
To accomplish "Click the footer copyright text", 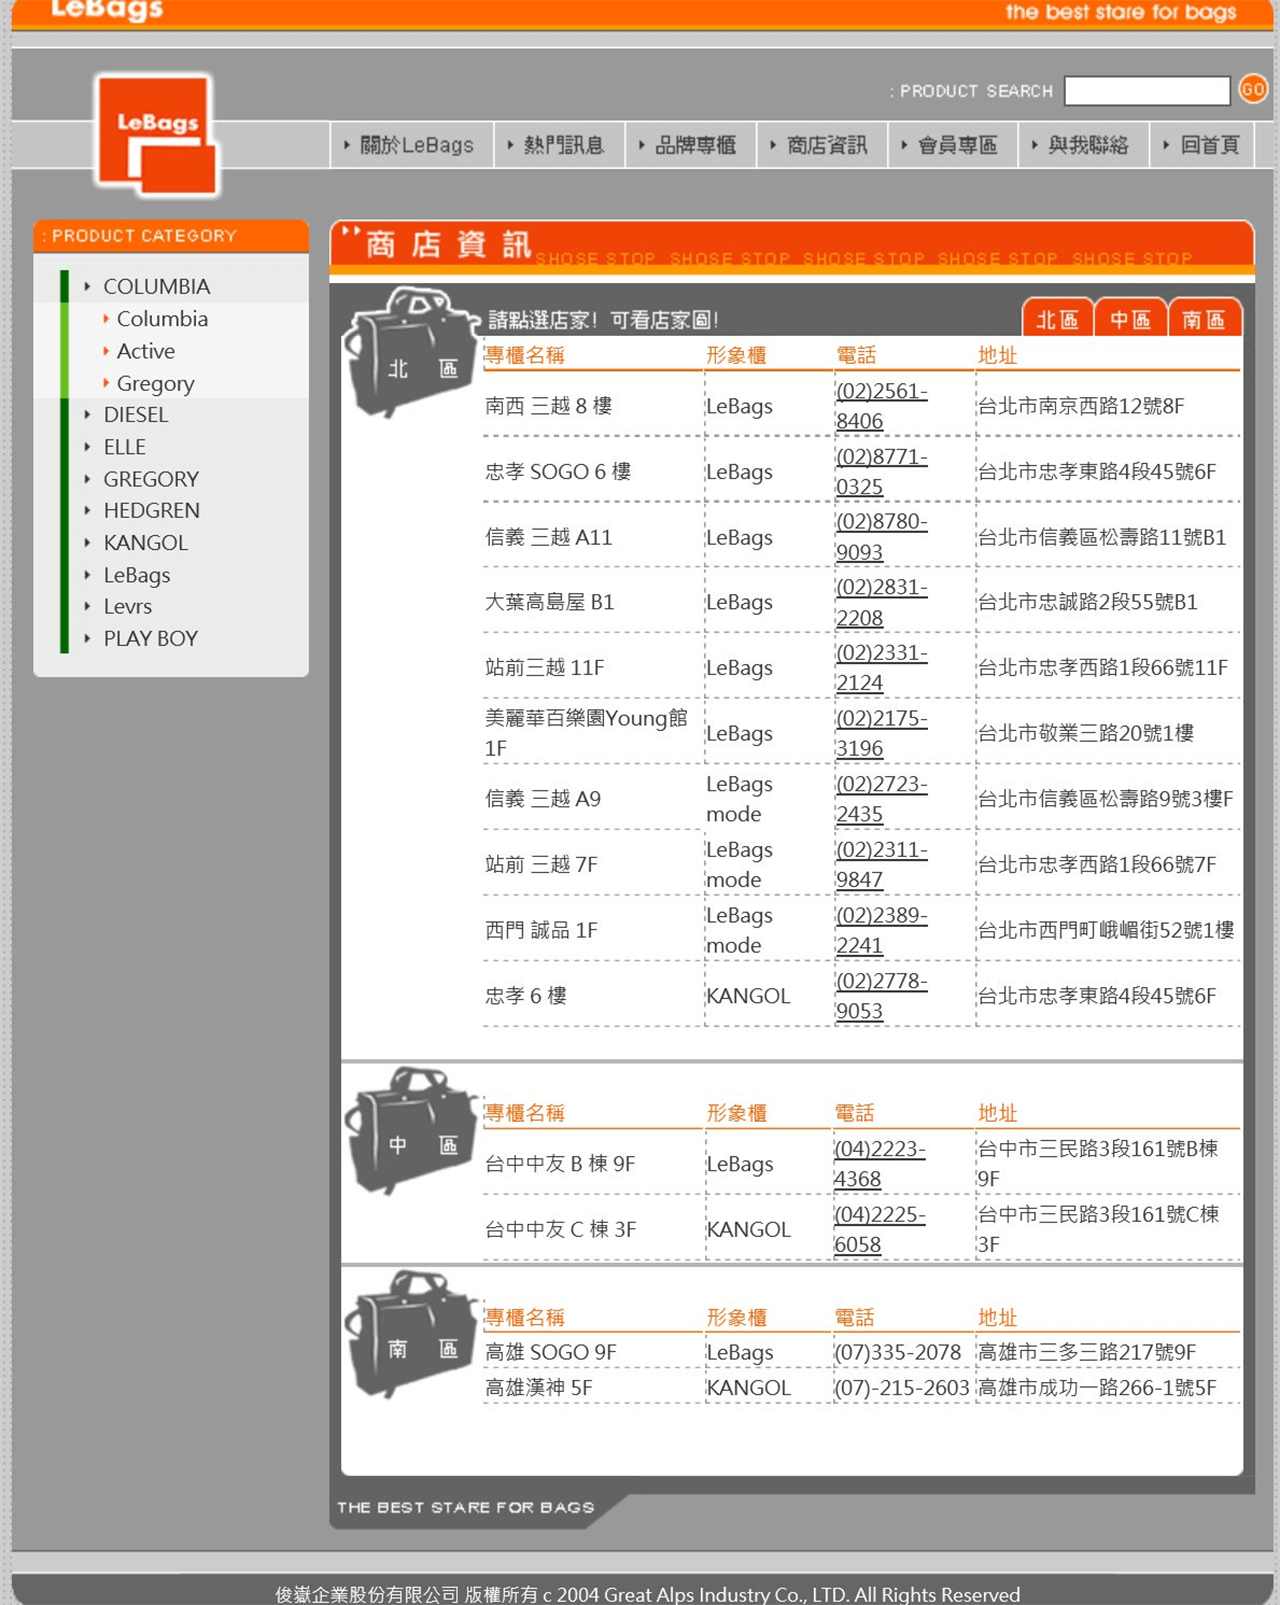I will click(x=648, y=1594).
